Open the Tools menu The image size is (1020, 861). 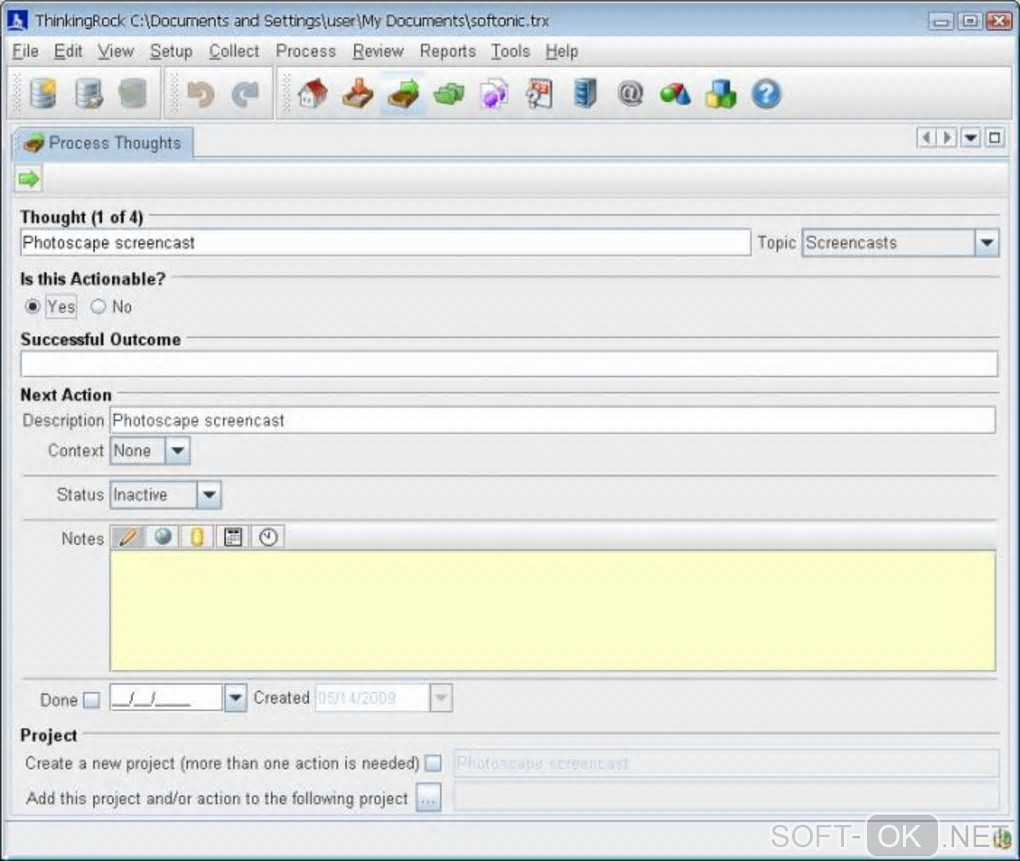511,51
